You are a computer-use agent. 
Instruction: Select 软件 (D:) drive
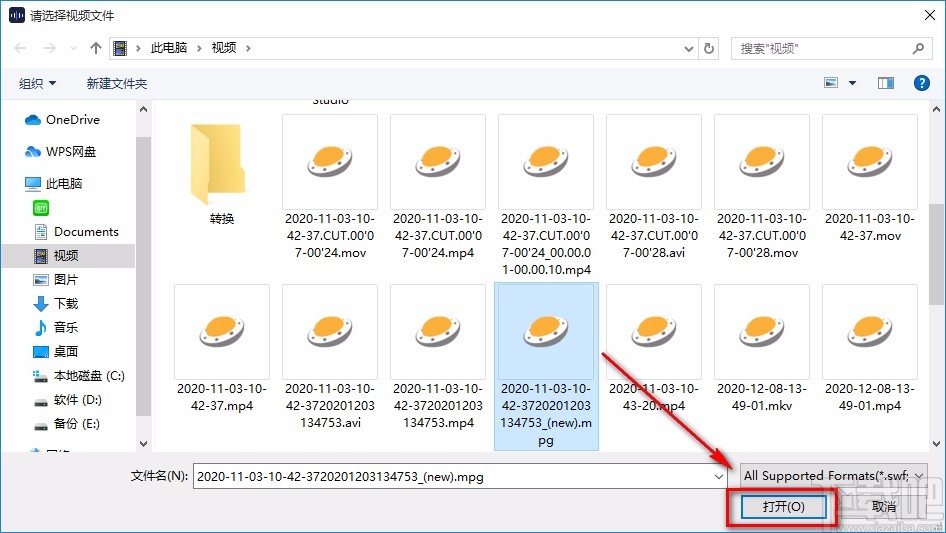click(x=68, y=400)
